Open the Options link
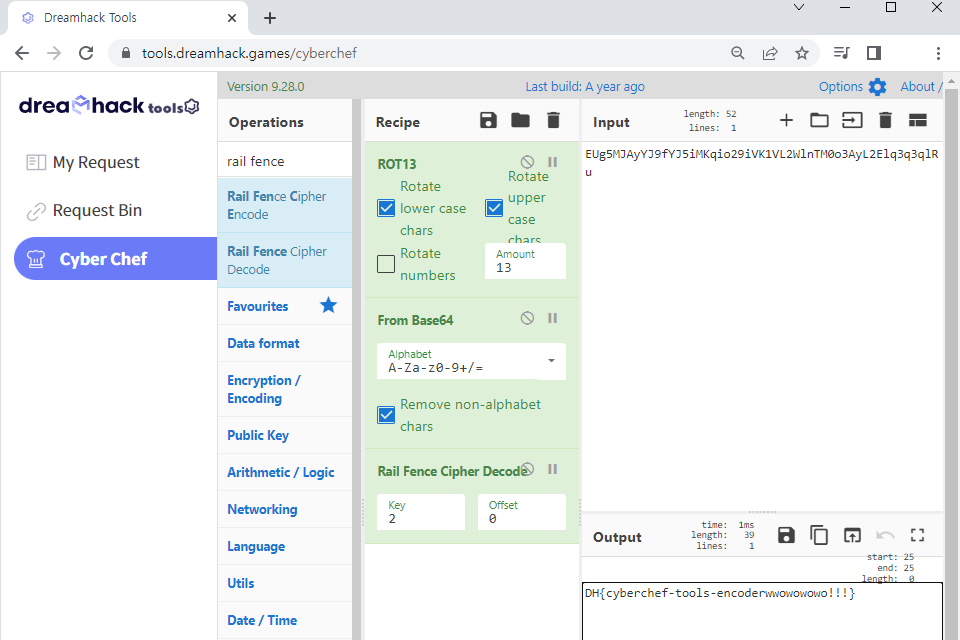Image resolution: width=960 pixels, height=640 pixels. click(841, 87)
